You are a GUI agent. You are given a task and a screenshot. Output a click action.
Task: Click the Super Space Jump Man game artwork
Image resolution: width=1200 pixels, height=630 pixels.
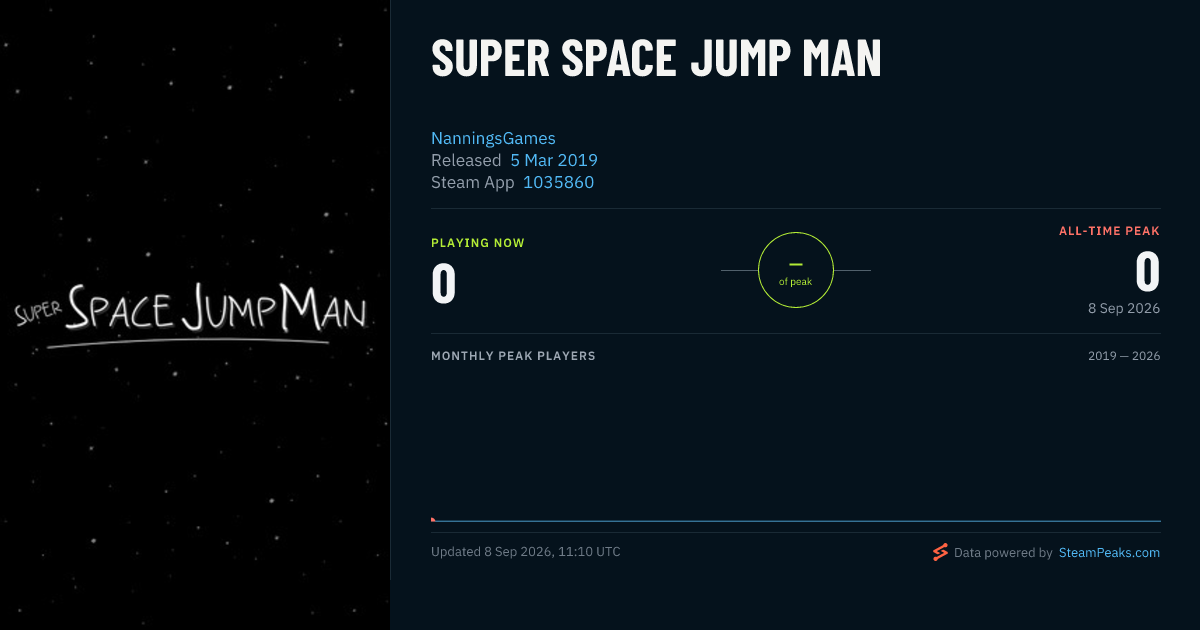(x=195, y=315)
